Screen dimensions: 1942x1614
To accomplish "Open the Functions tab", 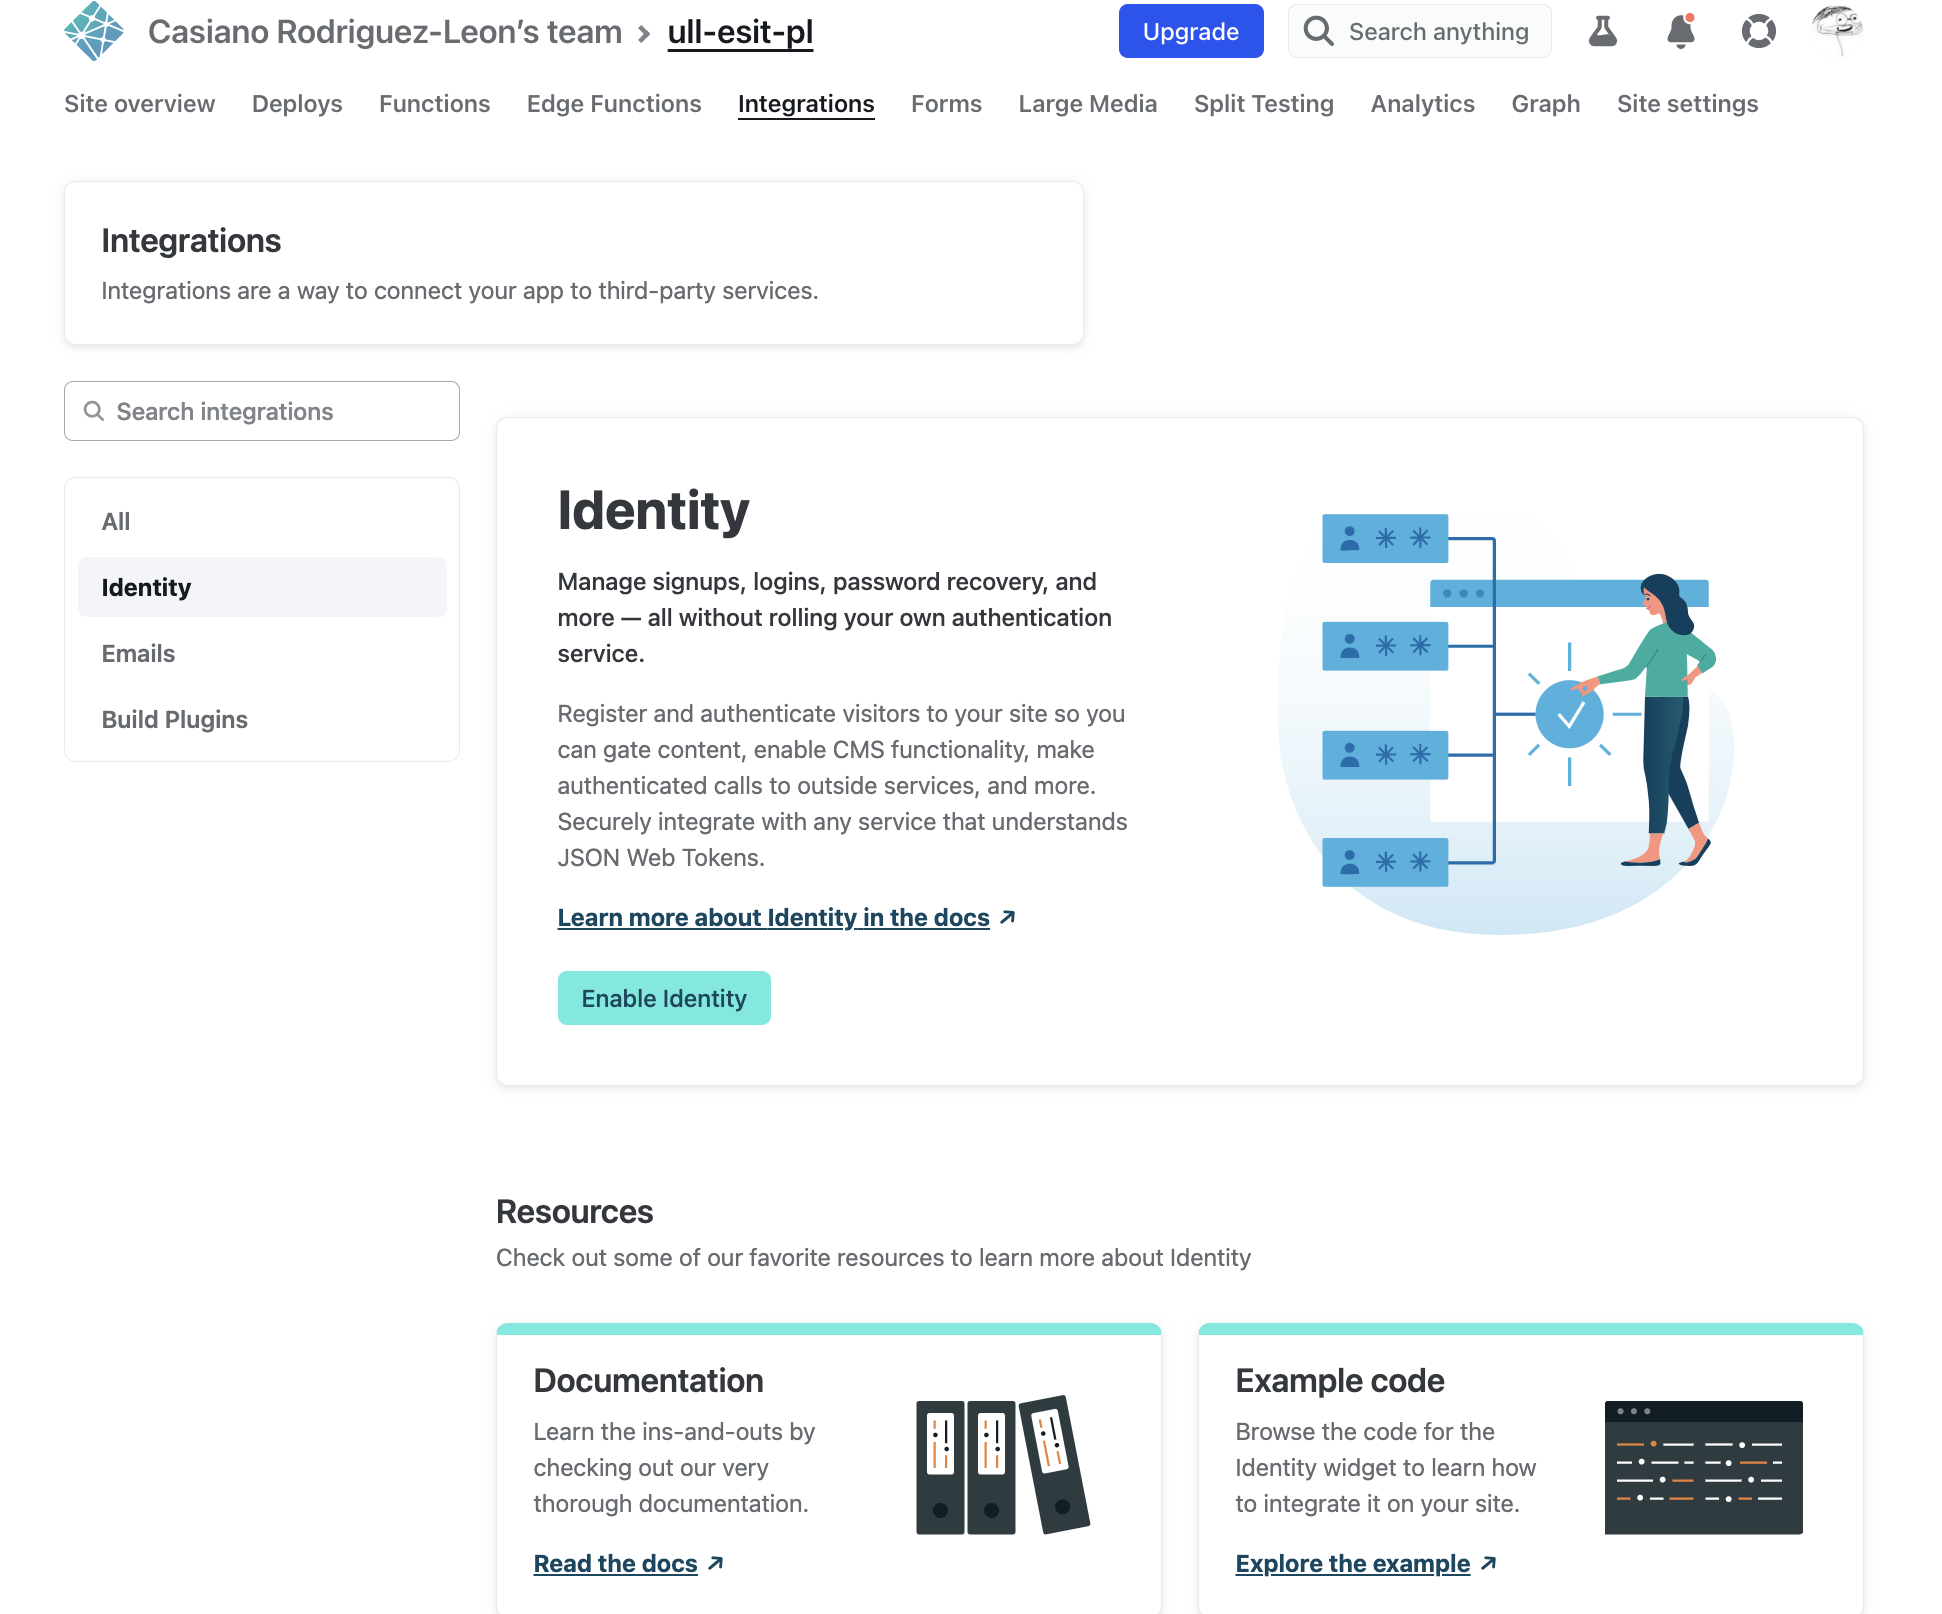I will coord(434,104).
